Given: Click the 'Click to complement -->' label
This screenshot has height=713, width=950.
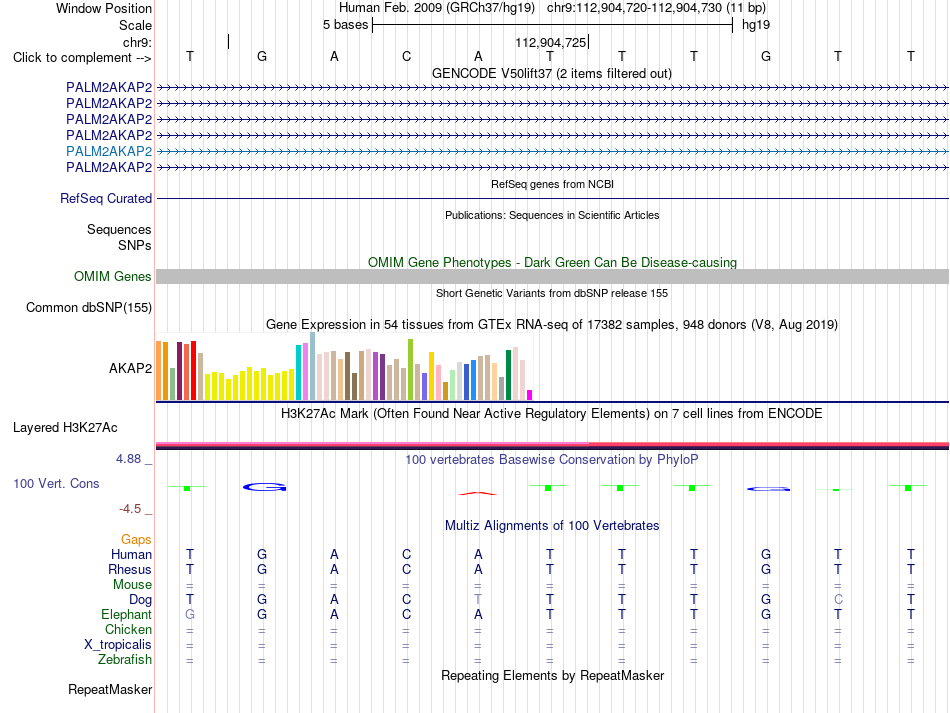Looking at the screenshot, I should 82,58.
